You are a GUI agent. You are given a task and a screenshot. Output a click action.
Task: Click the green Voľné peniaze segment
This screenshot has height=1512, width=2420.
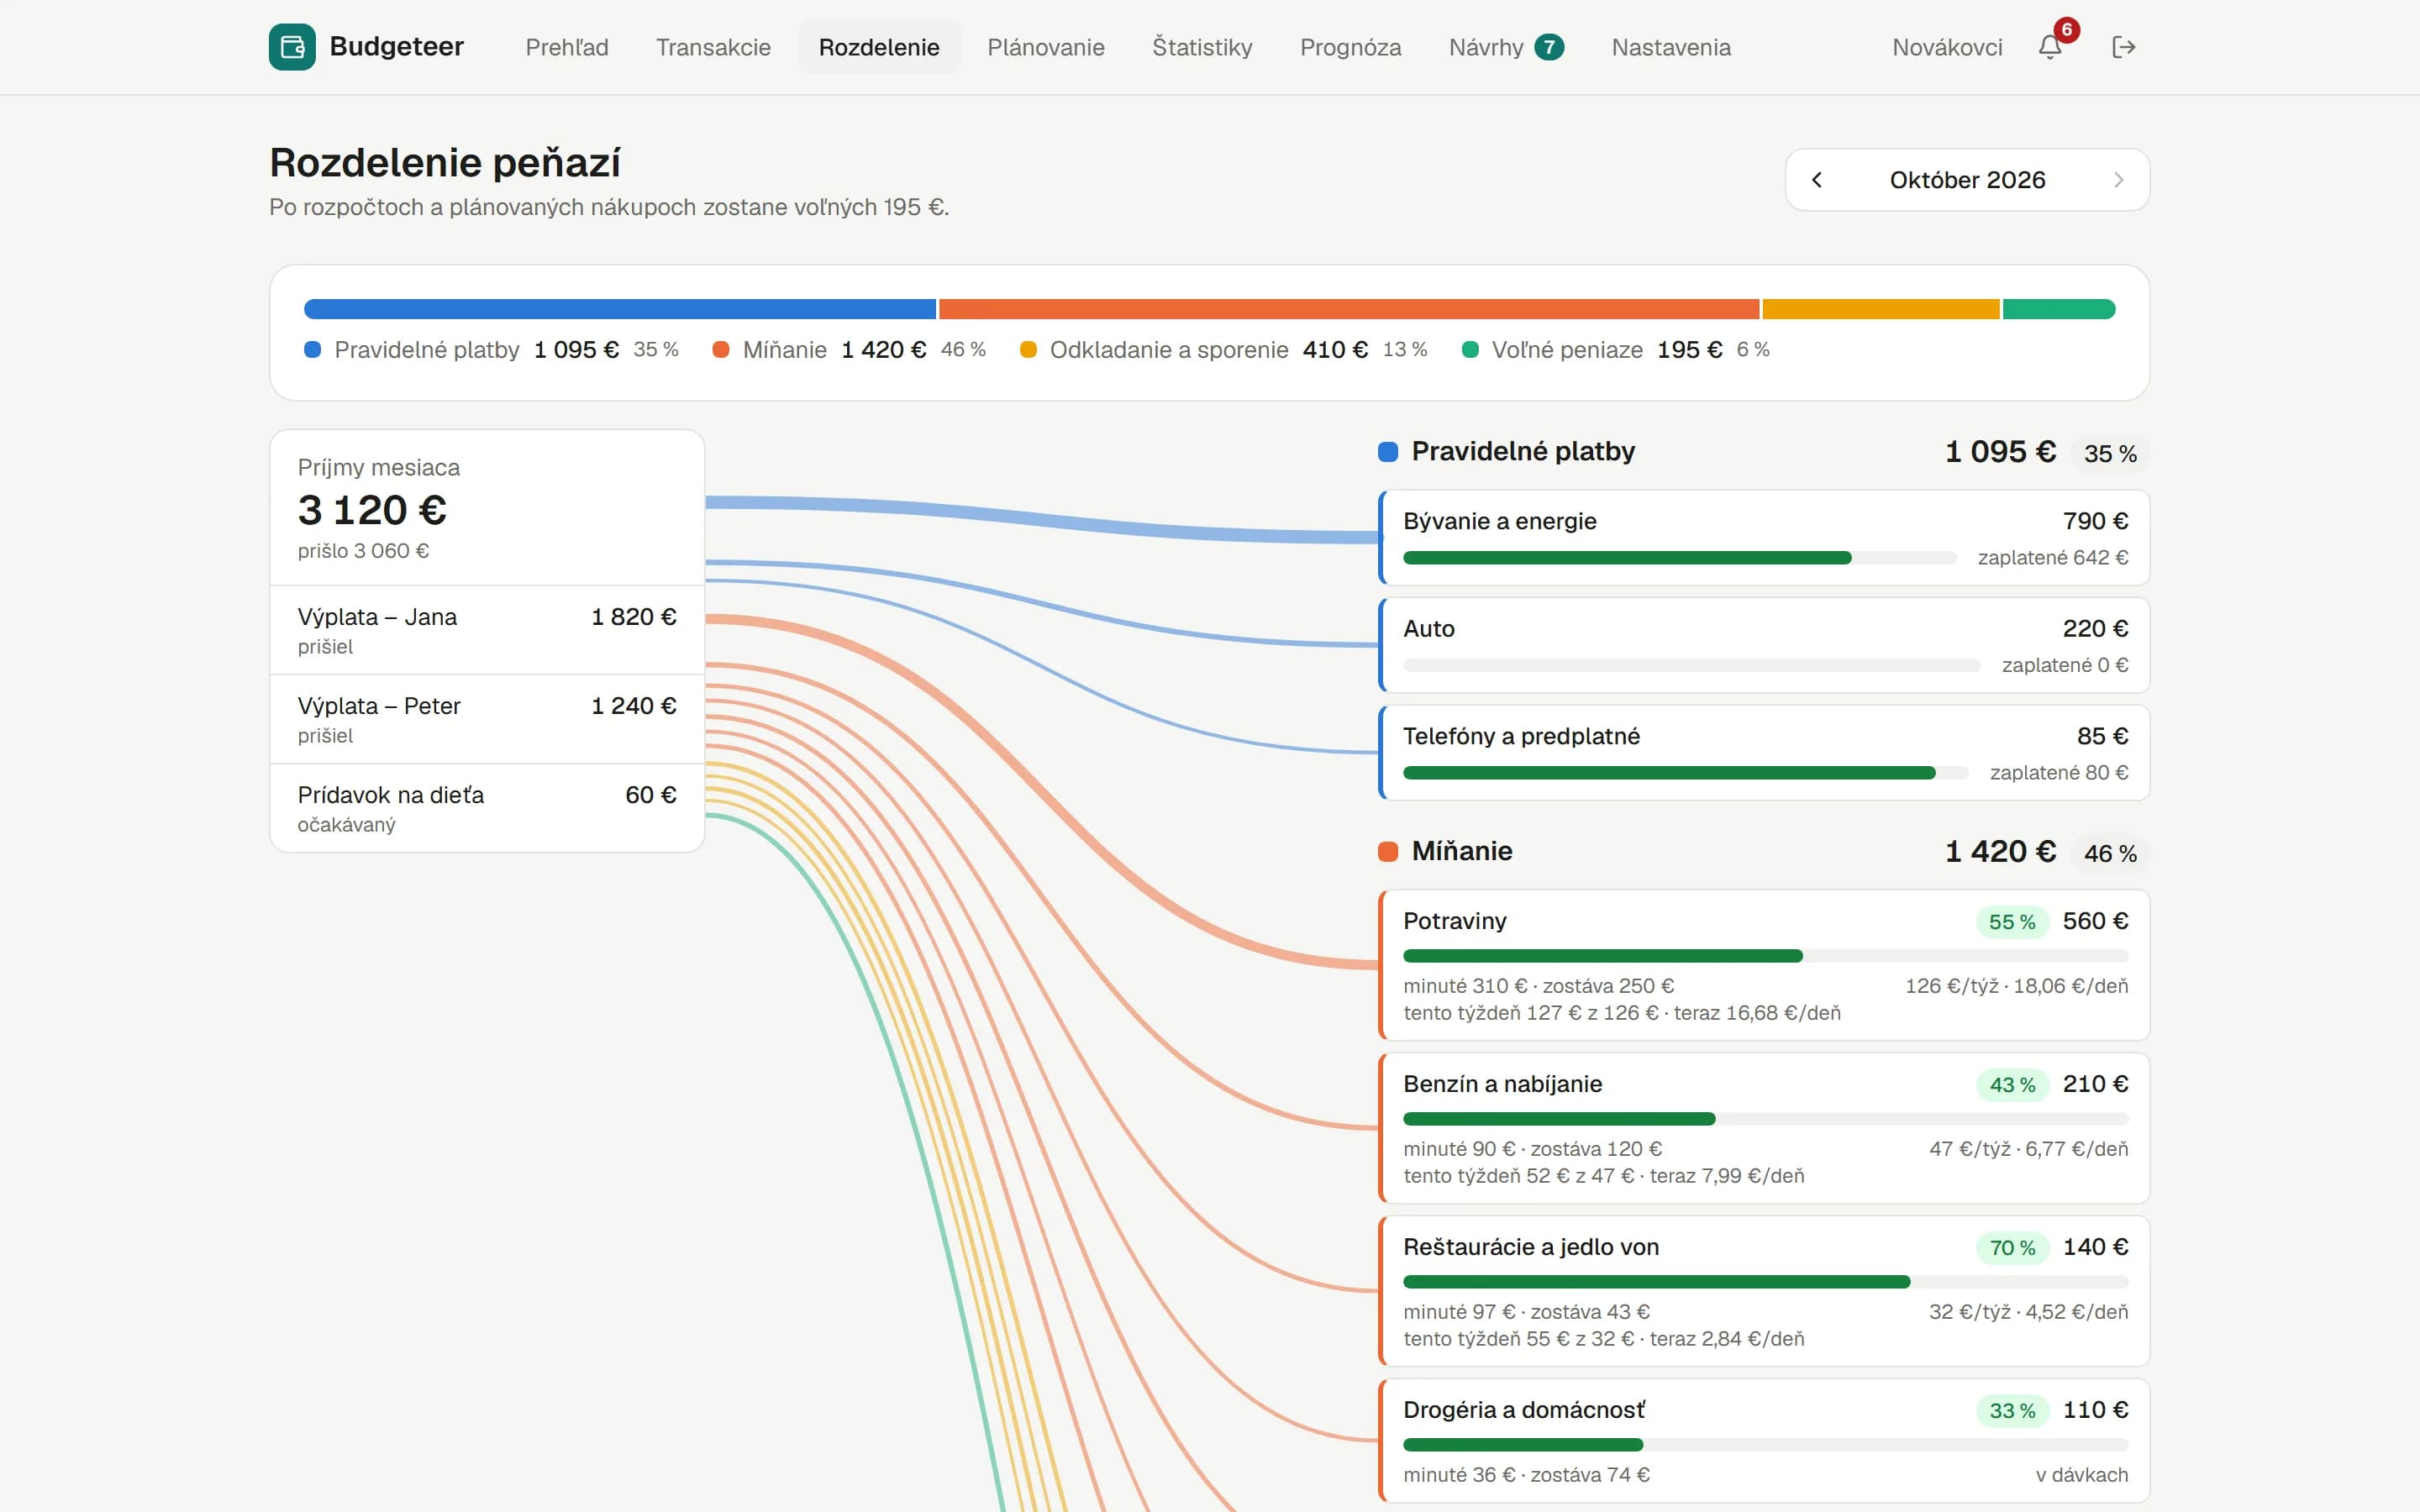coord(2059,309)
